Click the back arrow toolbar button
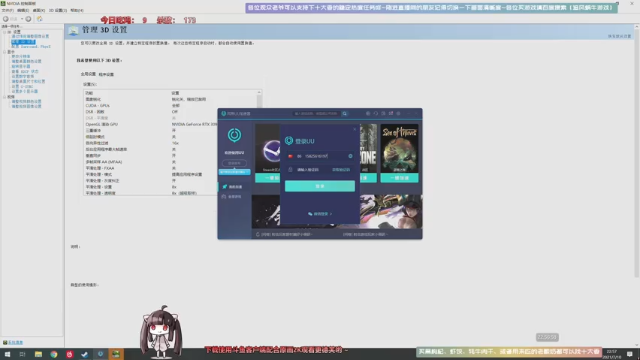640x360 pixels. pos(6,19)
